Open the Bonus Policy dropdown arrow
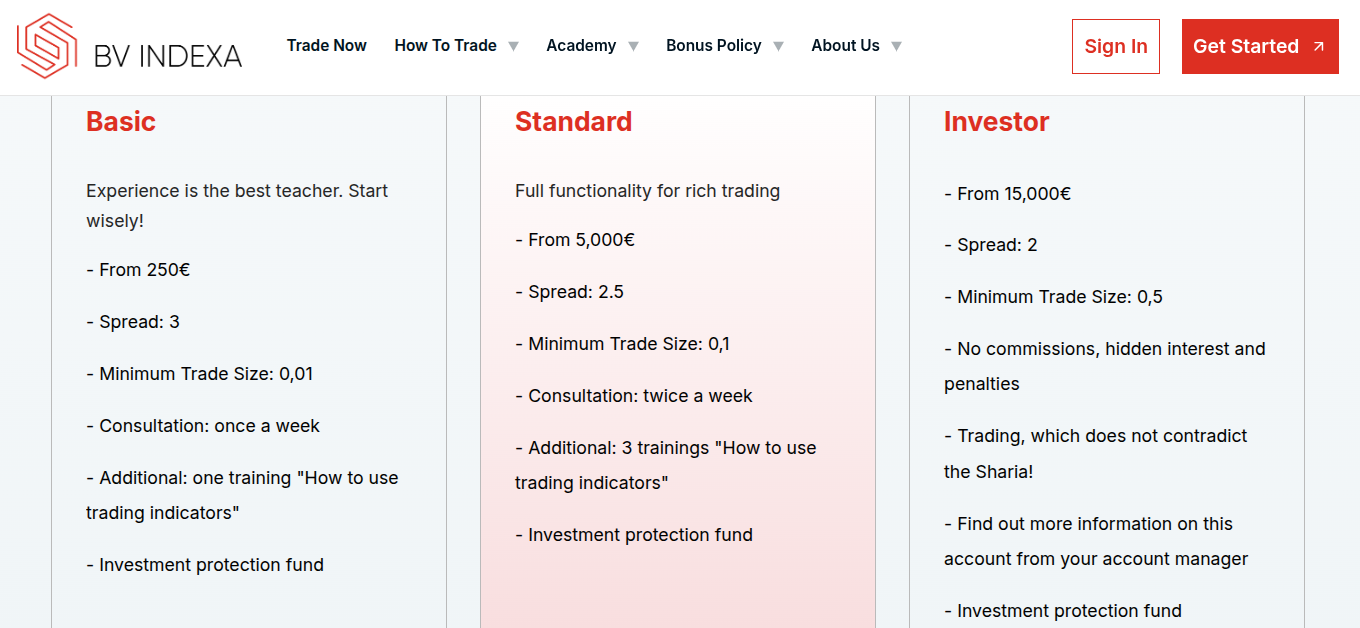 (779, 46)
